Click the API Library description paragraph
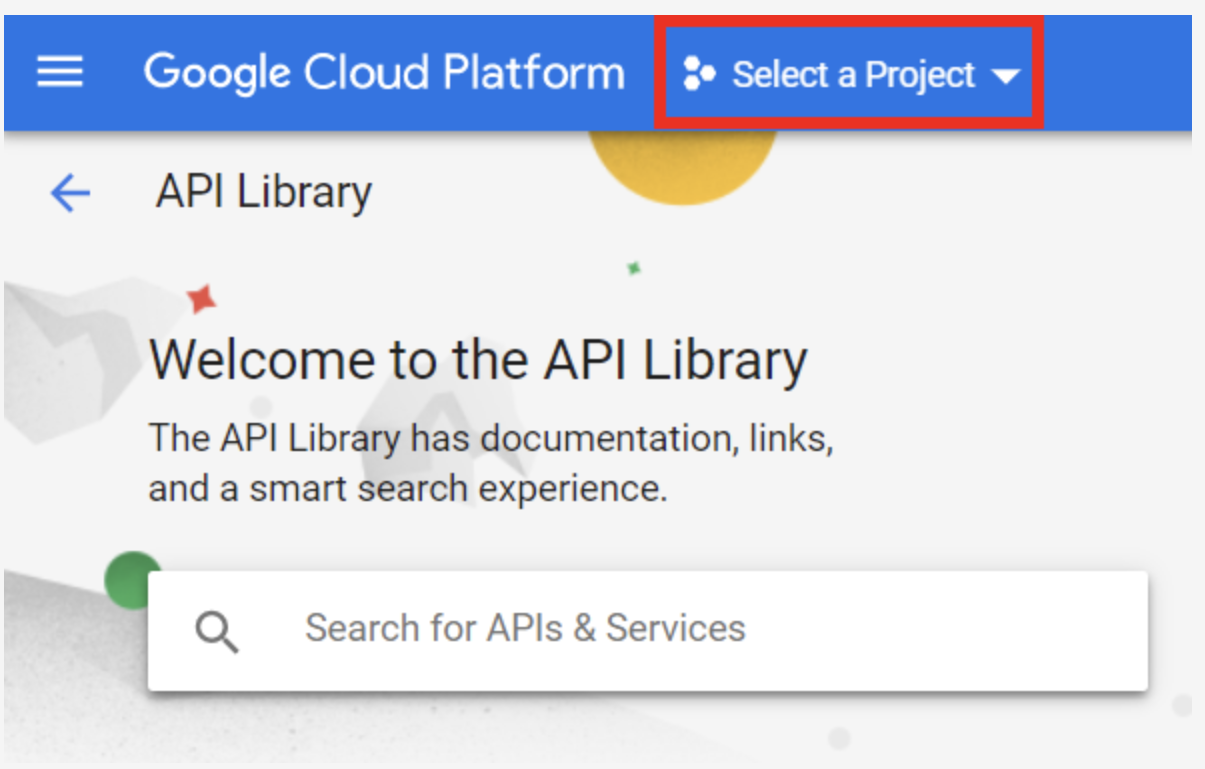 pyautogui.click(x=490, y=464)
